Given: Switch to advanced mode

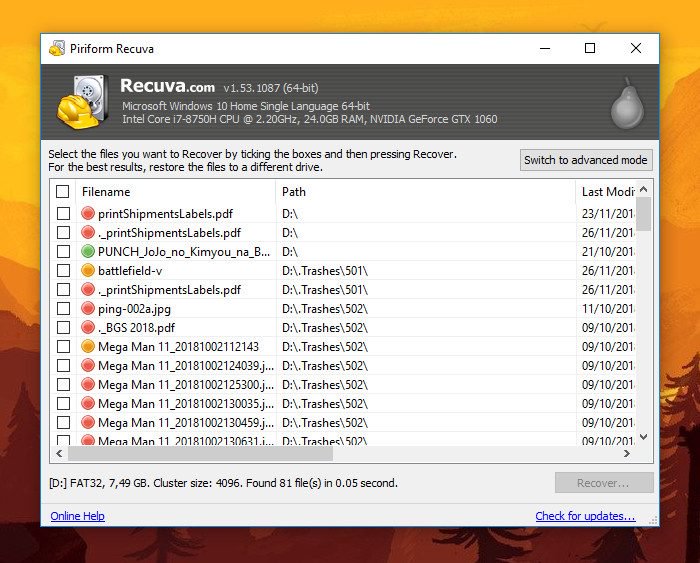Looking at the screenshot, I should click(x=586, y=160).
